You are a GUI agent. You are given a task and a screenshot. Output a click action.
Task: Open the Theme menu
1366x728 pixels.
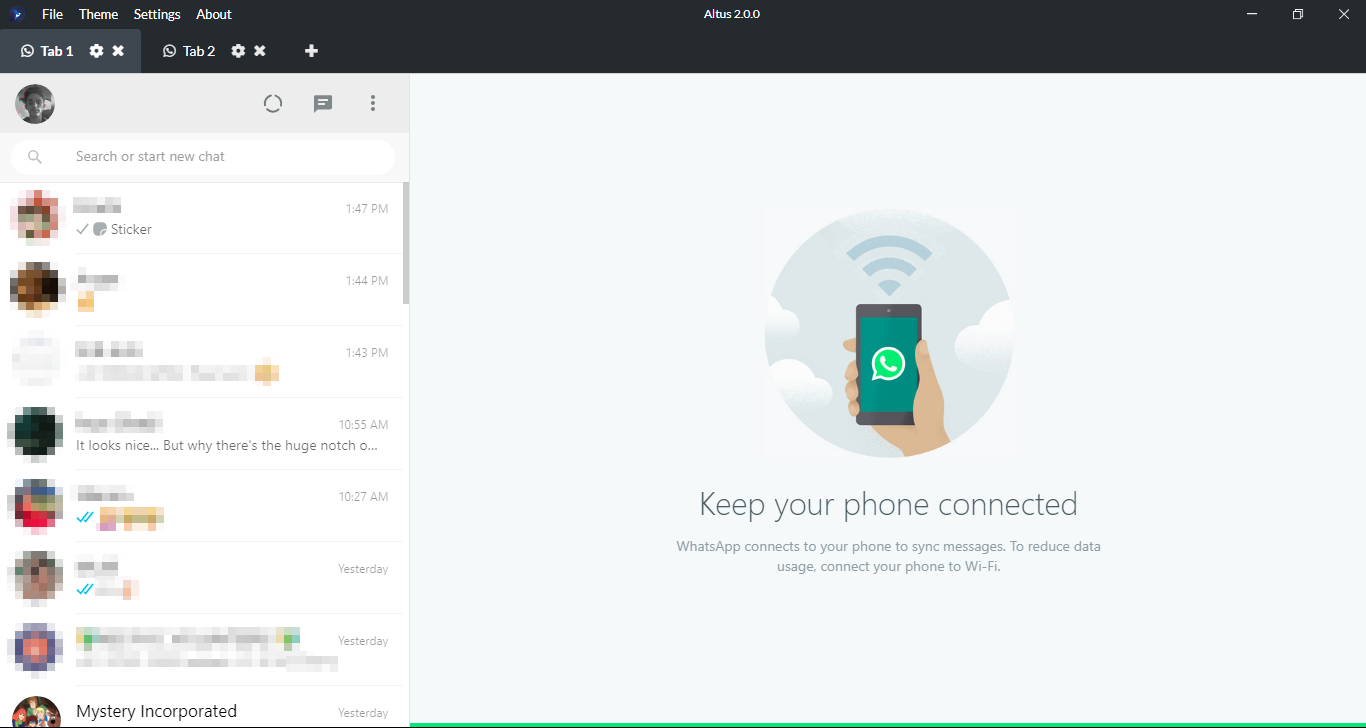pos(98,14)
